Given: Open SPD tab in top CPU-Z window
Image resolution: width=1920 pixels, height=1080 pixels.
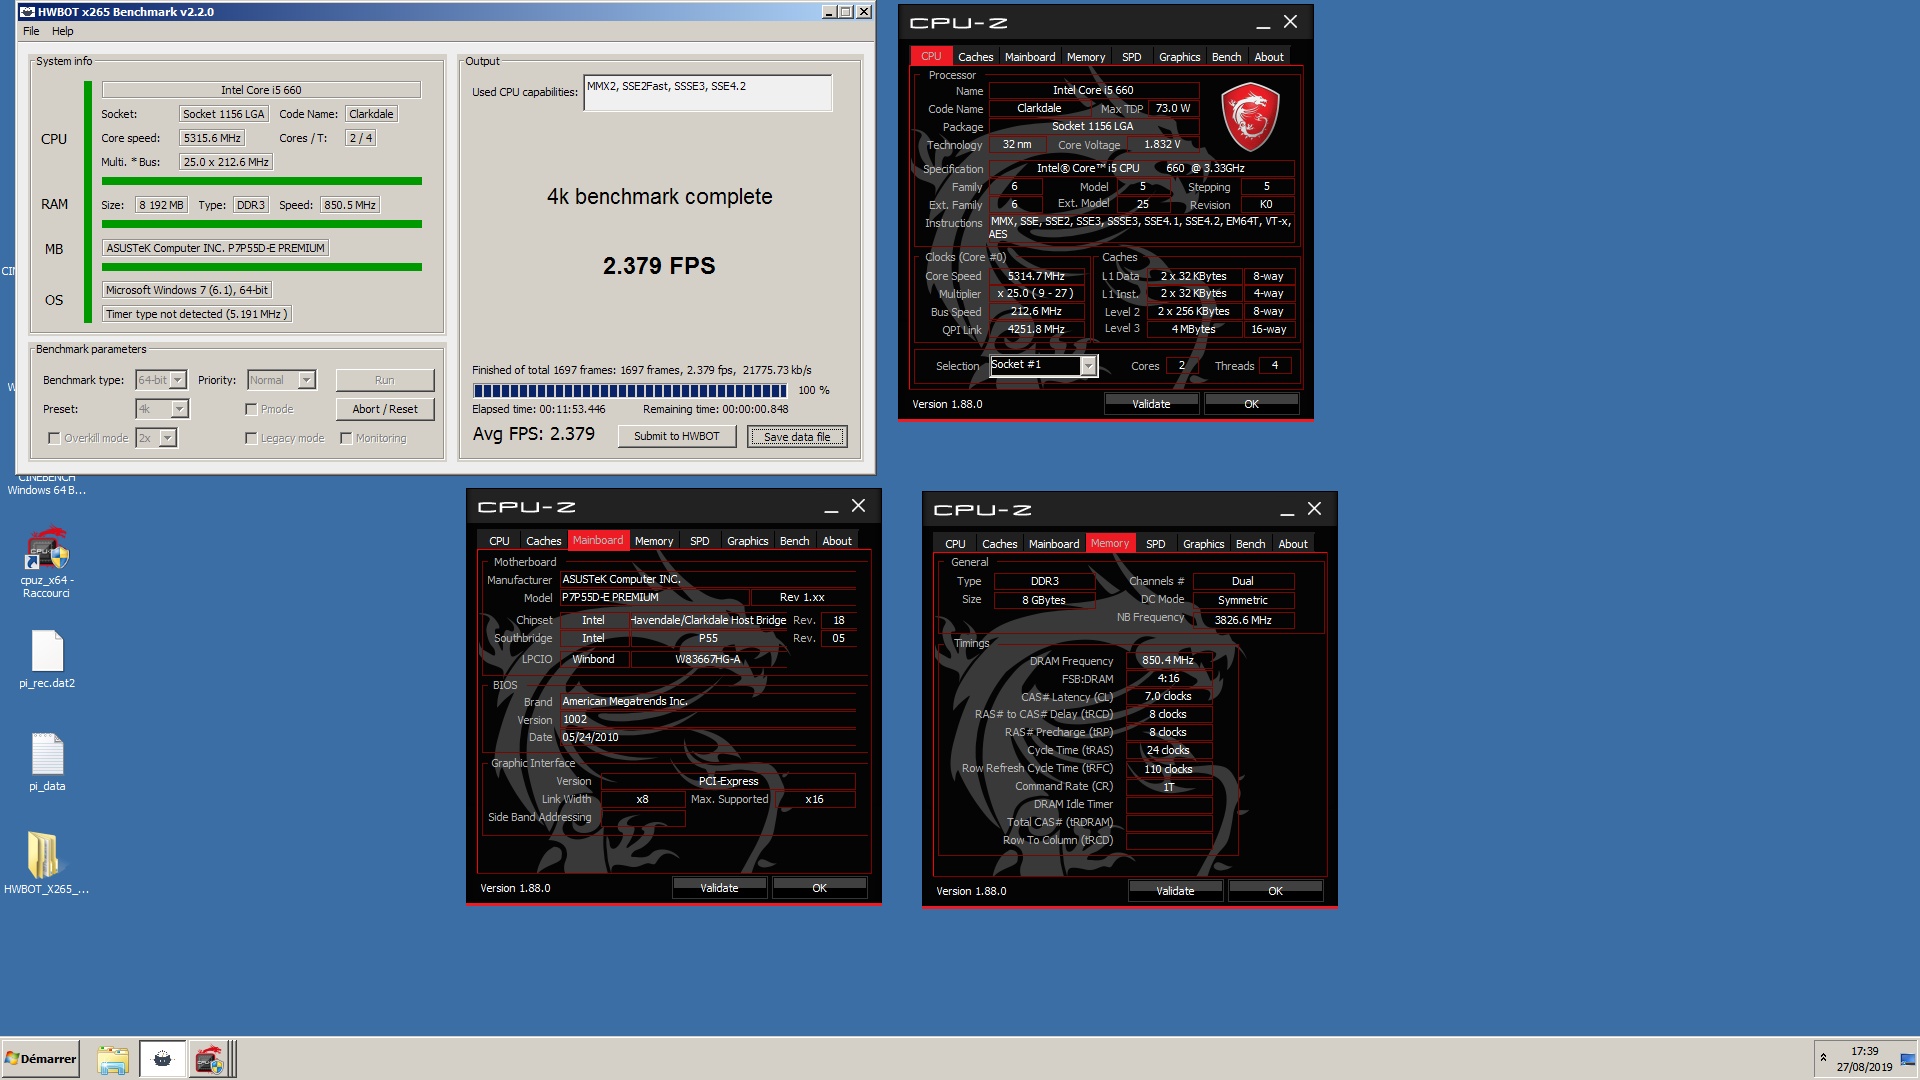Looking at the screenshot, I should coord(1131,57).
